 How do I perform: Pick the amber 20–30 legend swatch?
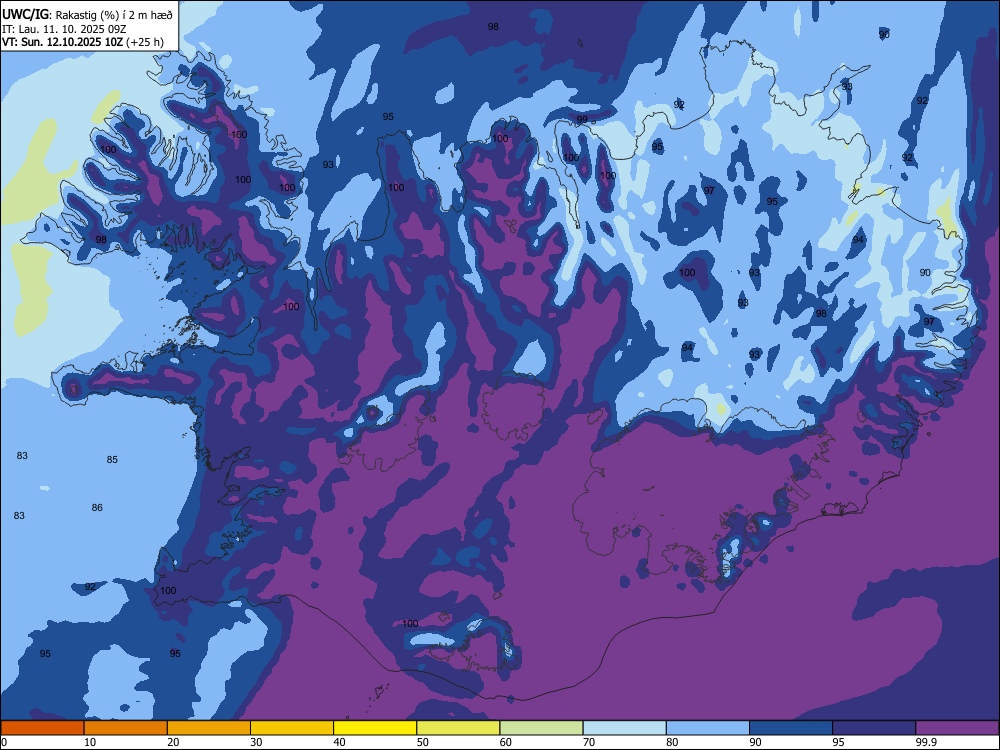tap(209, 728)
